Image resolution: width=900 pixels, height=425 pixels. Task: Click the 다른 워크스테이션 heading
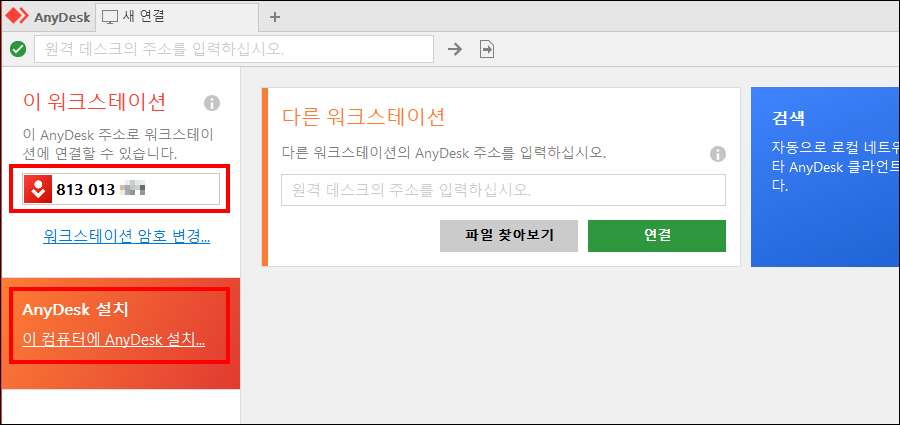point(363,117)
